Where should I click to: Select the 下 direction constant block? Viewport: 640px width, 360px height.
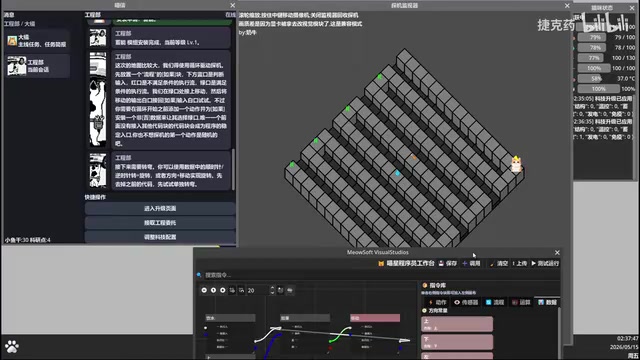pos(457,342)
